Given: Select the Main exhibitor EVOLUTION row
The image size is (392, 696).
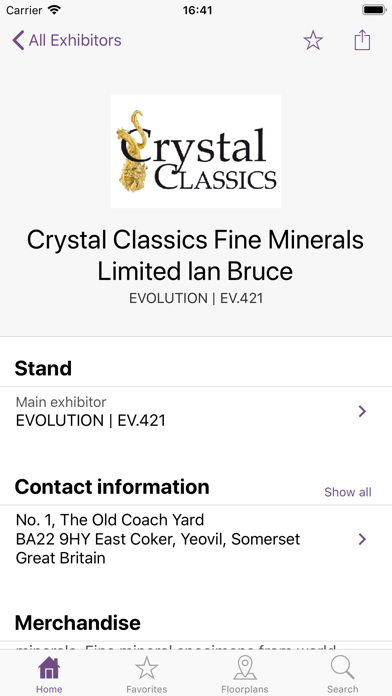Looking at the screenshot, I should 196,411.
